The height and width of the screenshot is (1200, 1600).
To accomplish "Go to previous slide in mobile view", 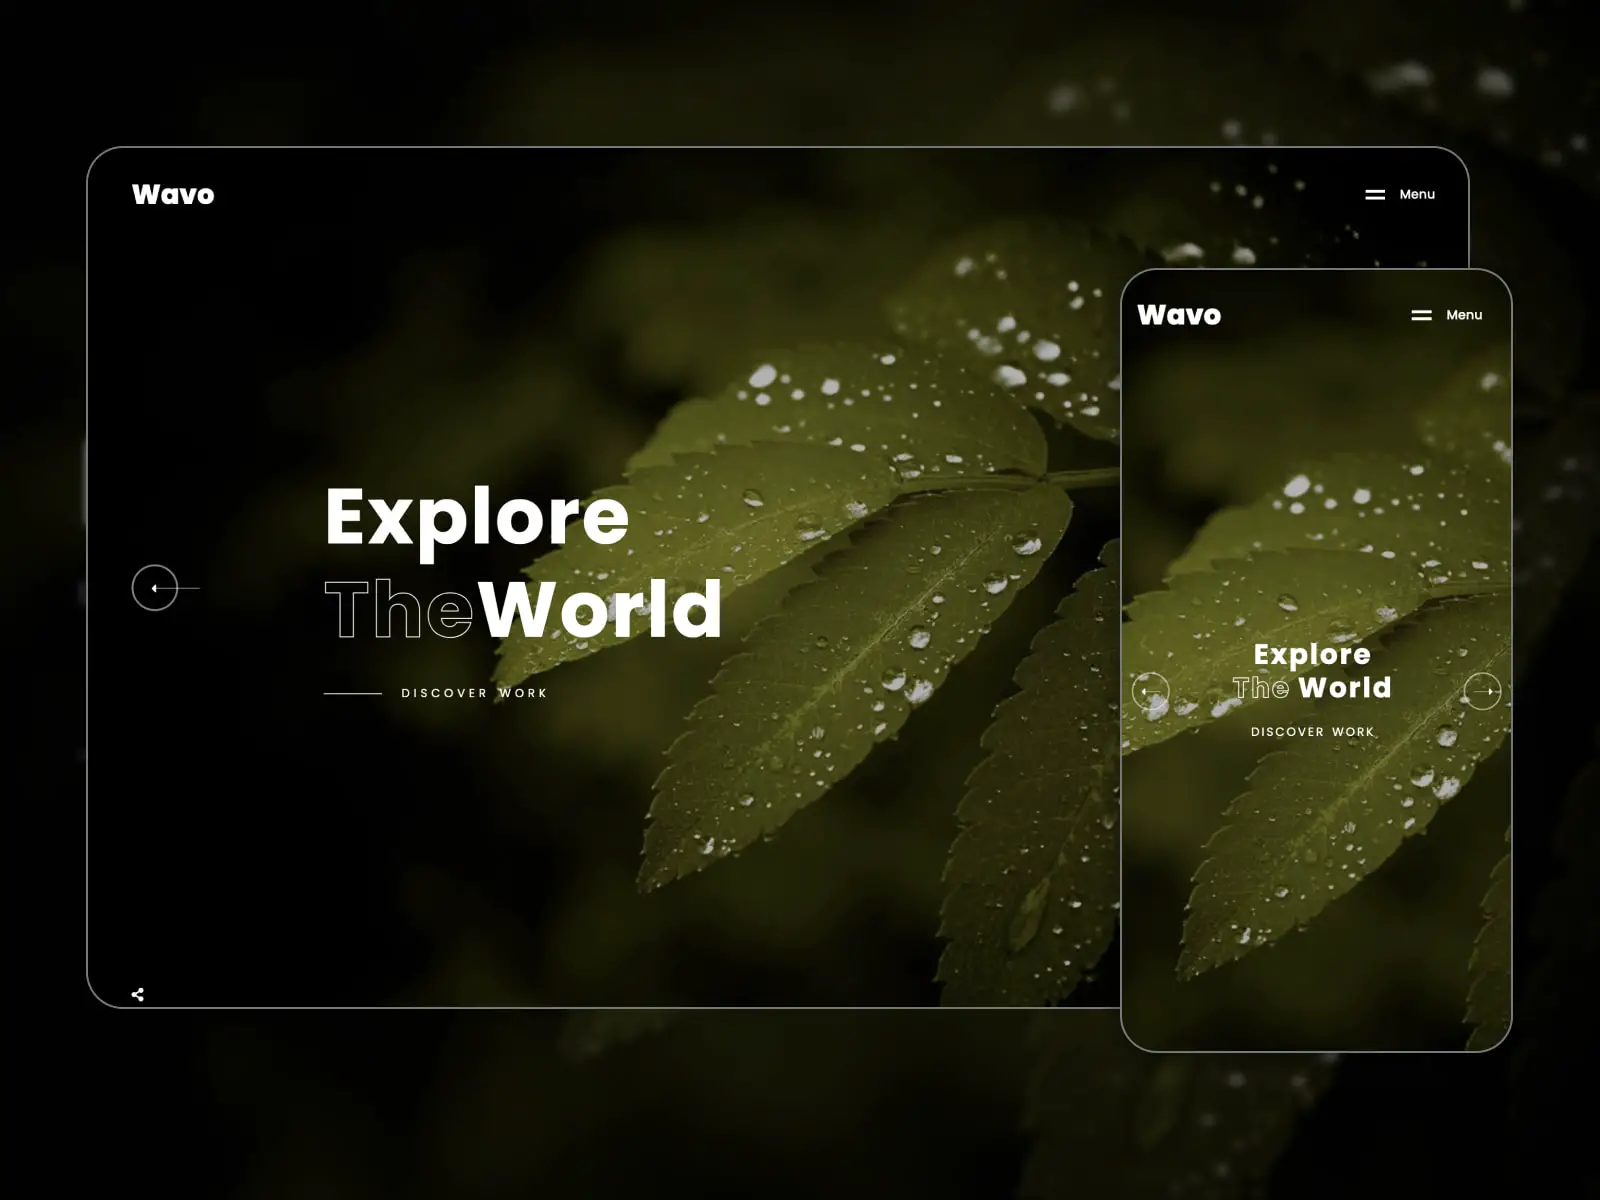I will click(x=1150, y=691).
